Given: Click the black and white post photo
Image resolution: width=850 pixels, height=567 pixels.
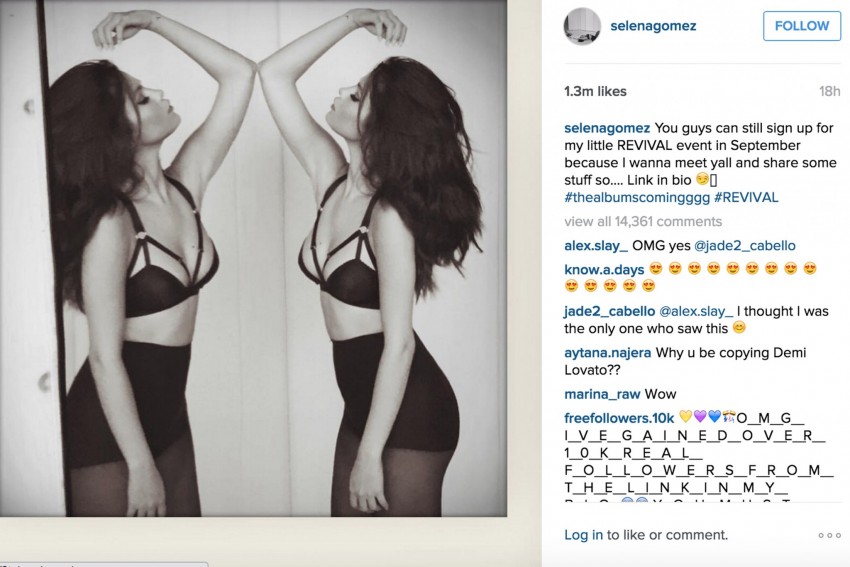Looking at the screenshot, I should 253,258.
